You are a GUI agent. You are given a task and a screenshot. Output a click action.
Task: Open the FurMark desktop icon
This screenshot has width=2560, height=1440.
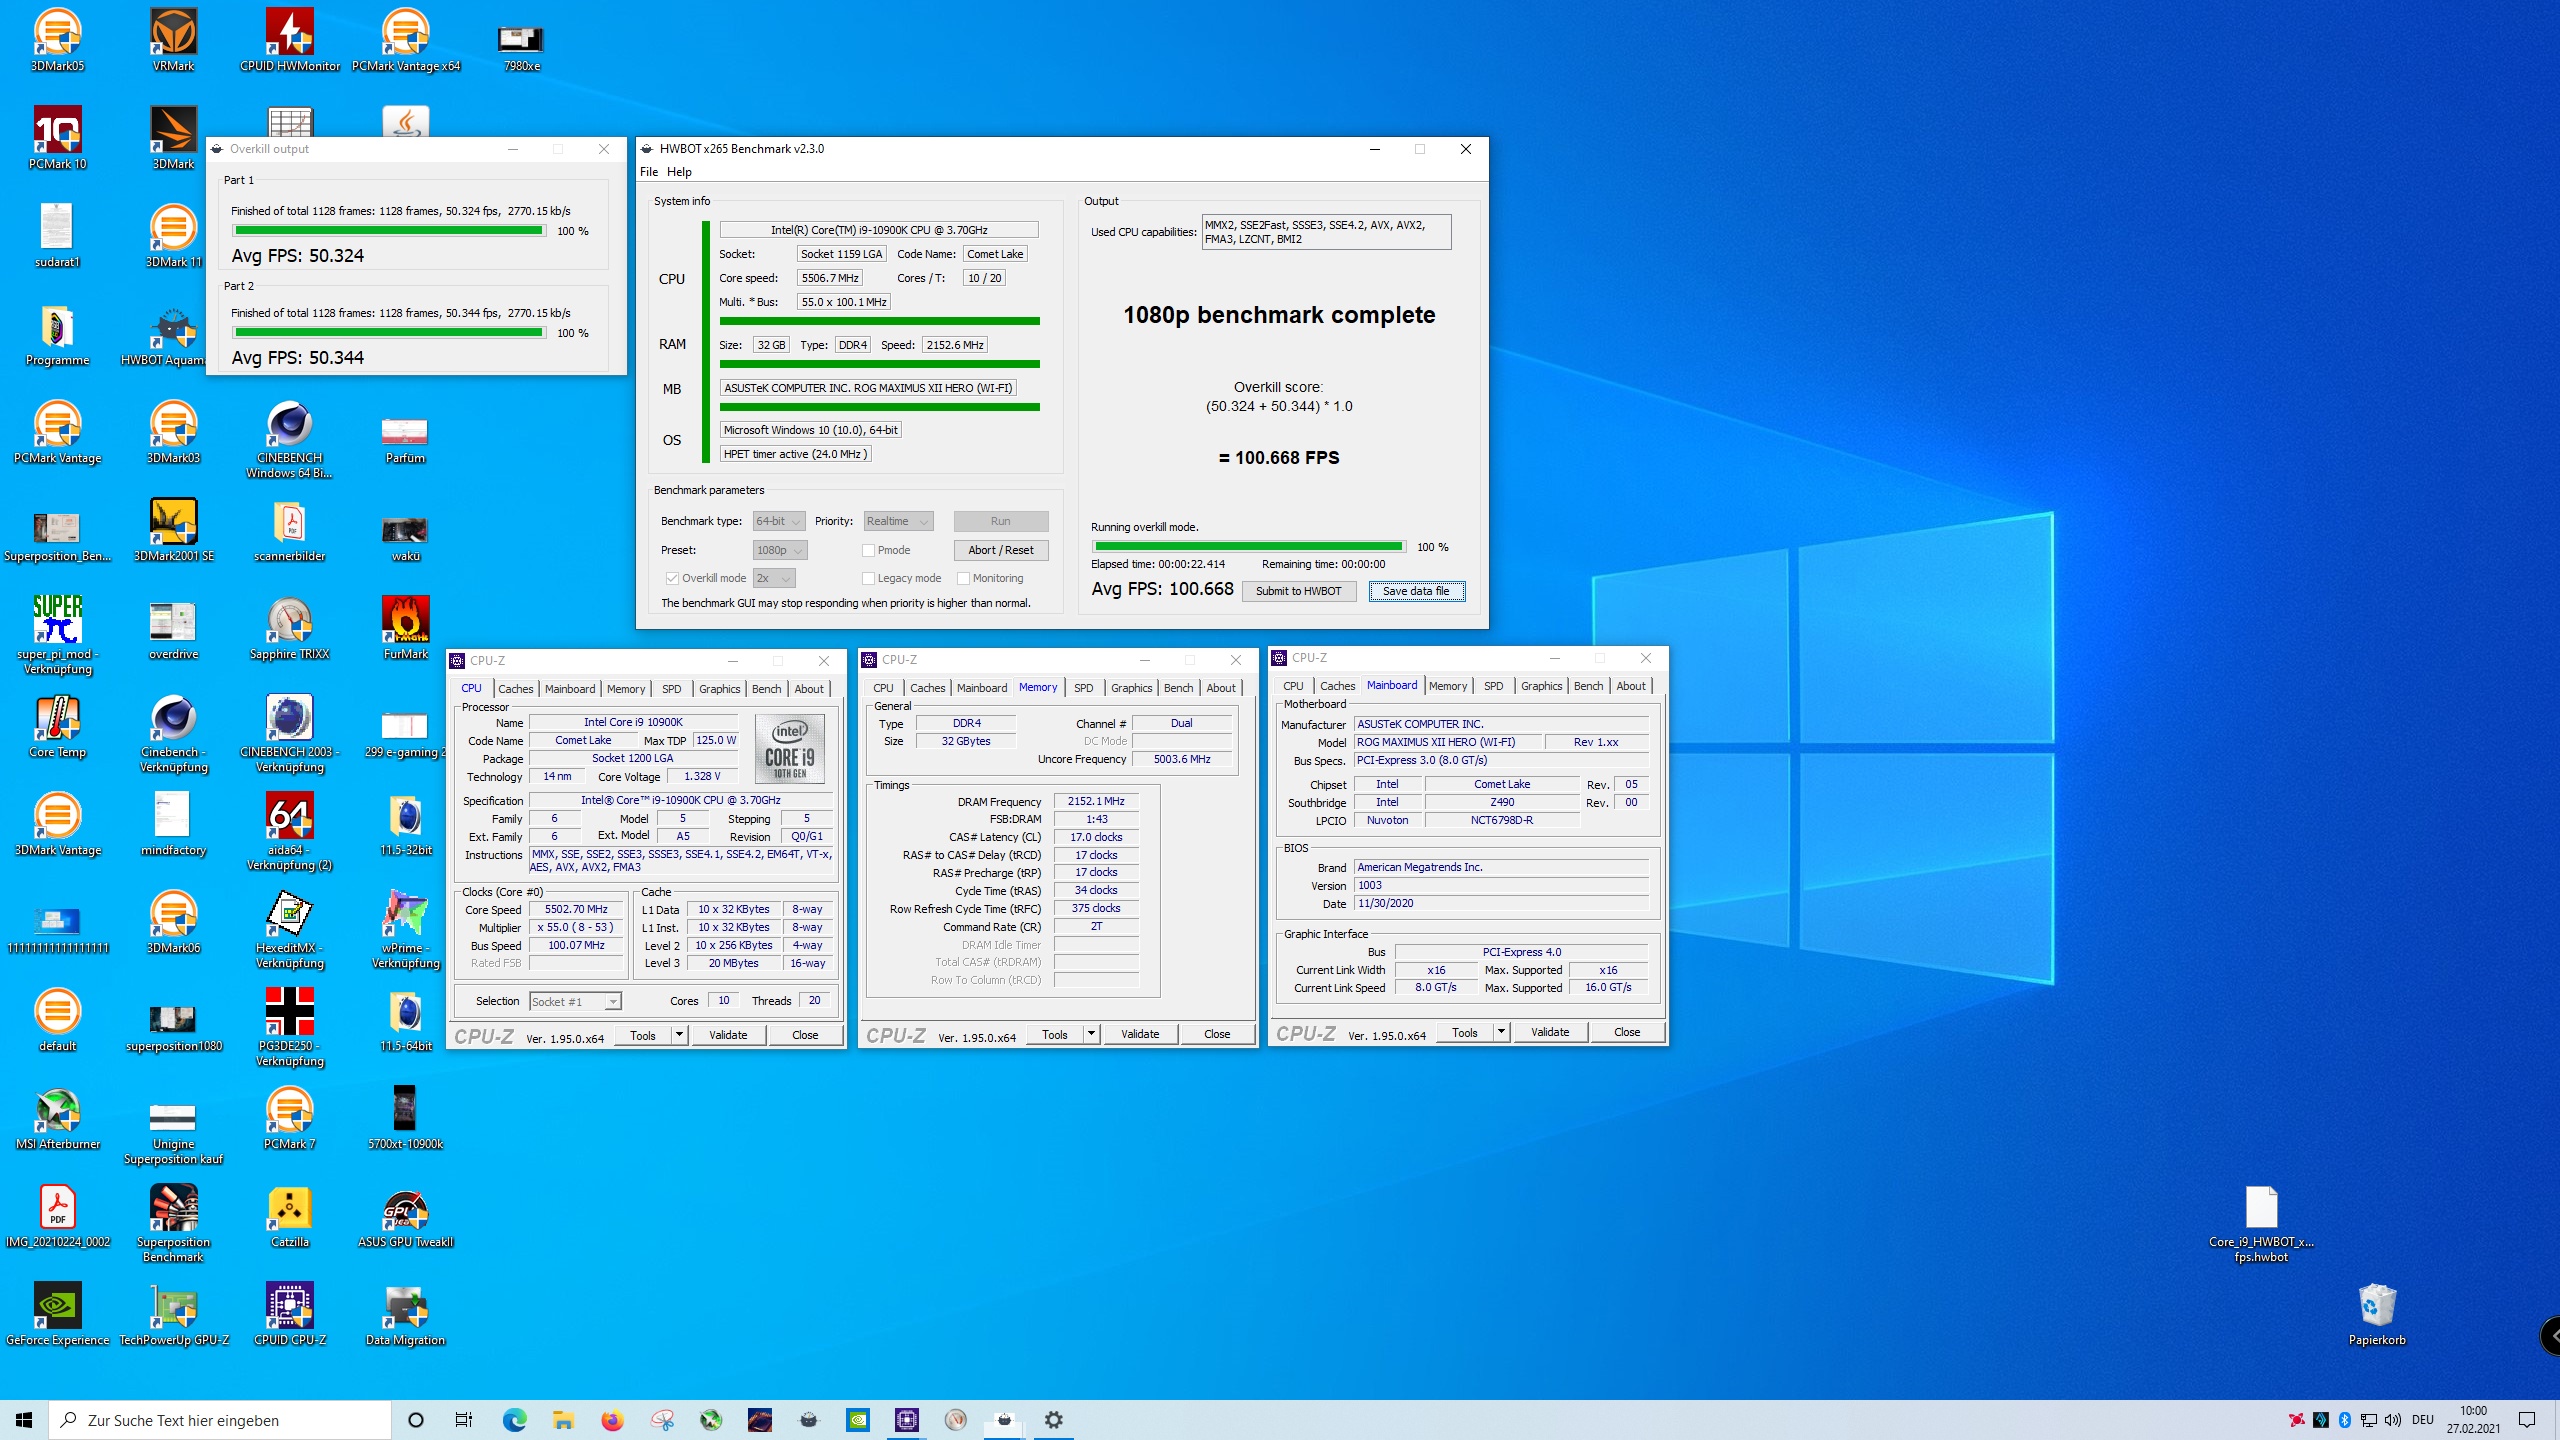click(x=406, y=628)
